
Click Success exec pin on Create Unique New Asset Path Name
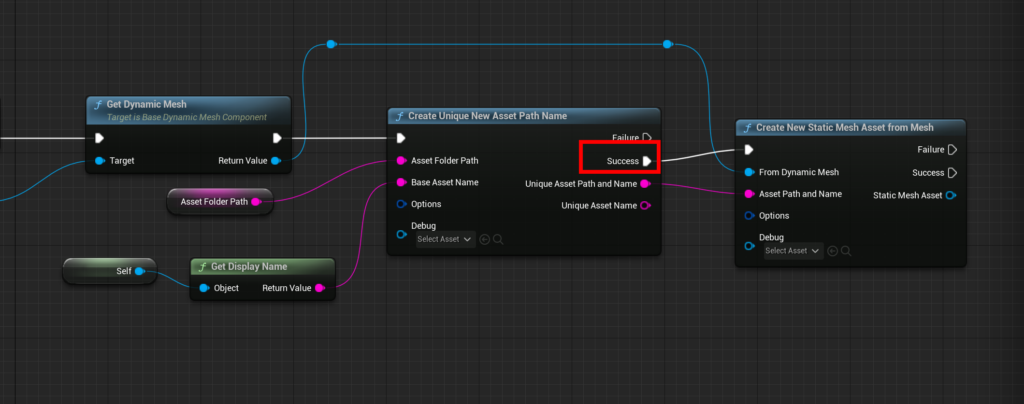(647, 161)
